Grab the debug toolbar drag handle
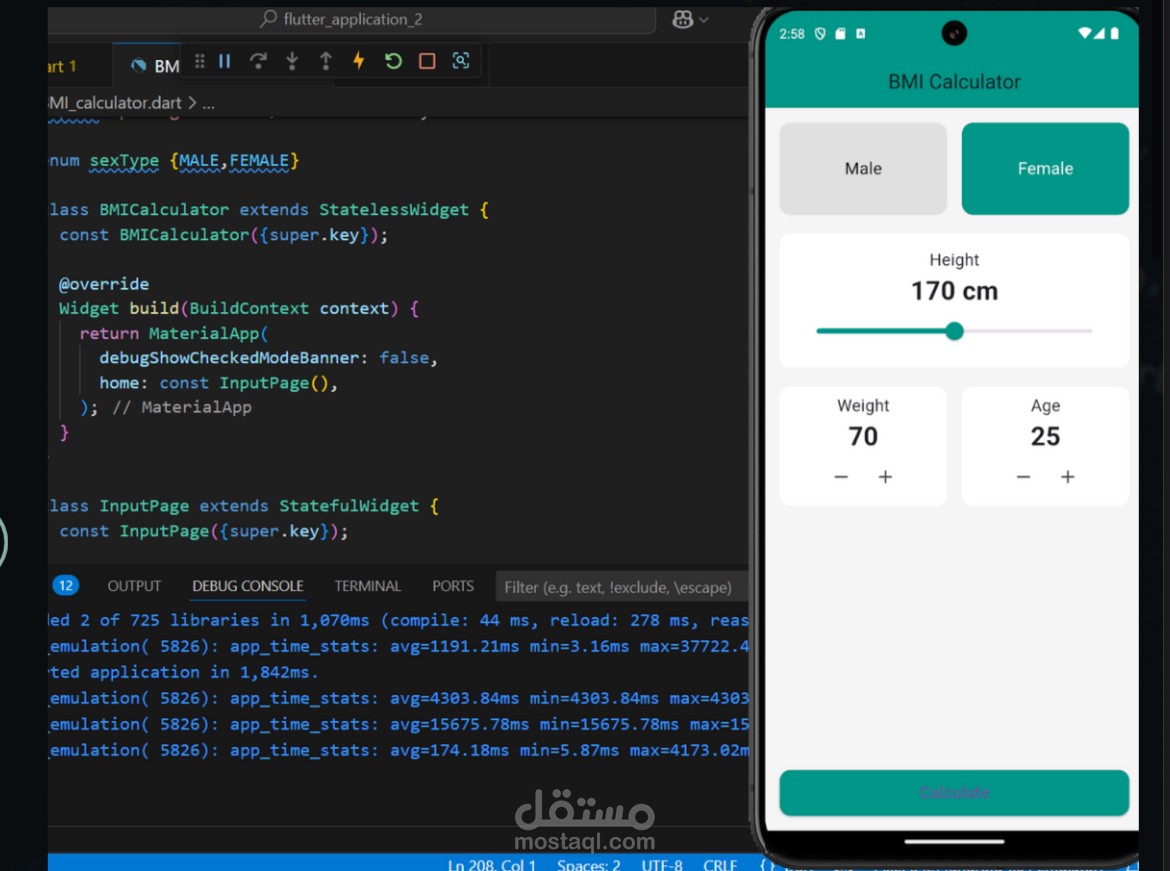Screen dimensions: 1170x871 (199, 61)
